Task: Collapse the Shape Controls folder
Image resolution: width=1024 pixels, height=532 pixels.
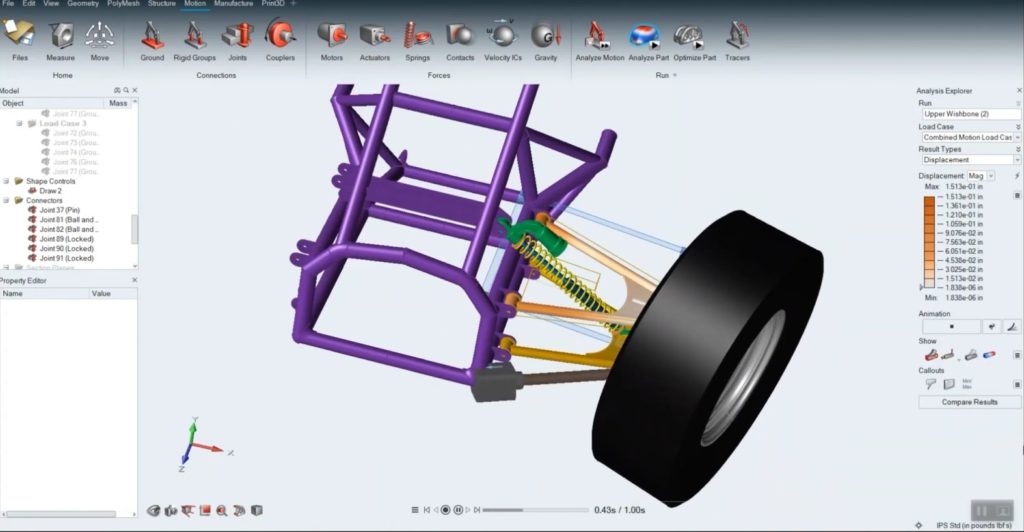Action: 7,181
